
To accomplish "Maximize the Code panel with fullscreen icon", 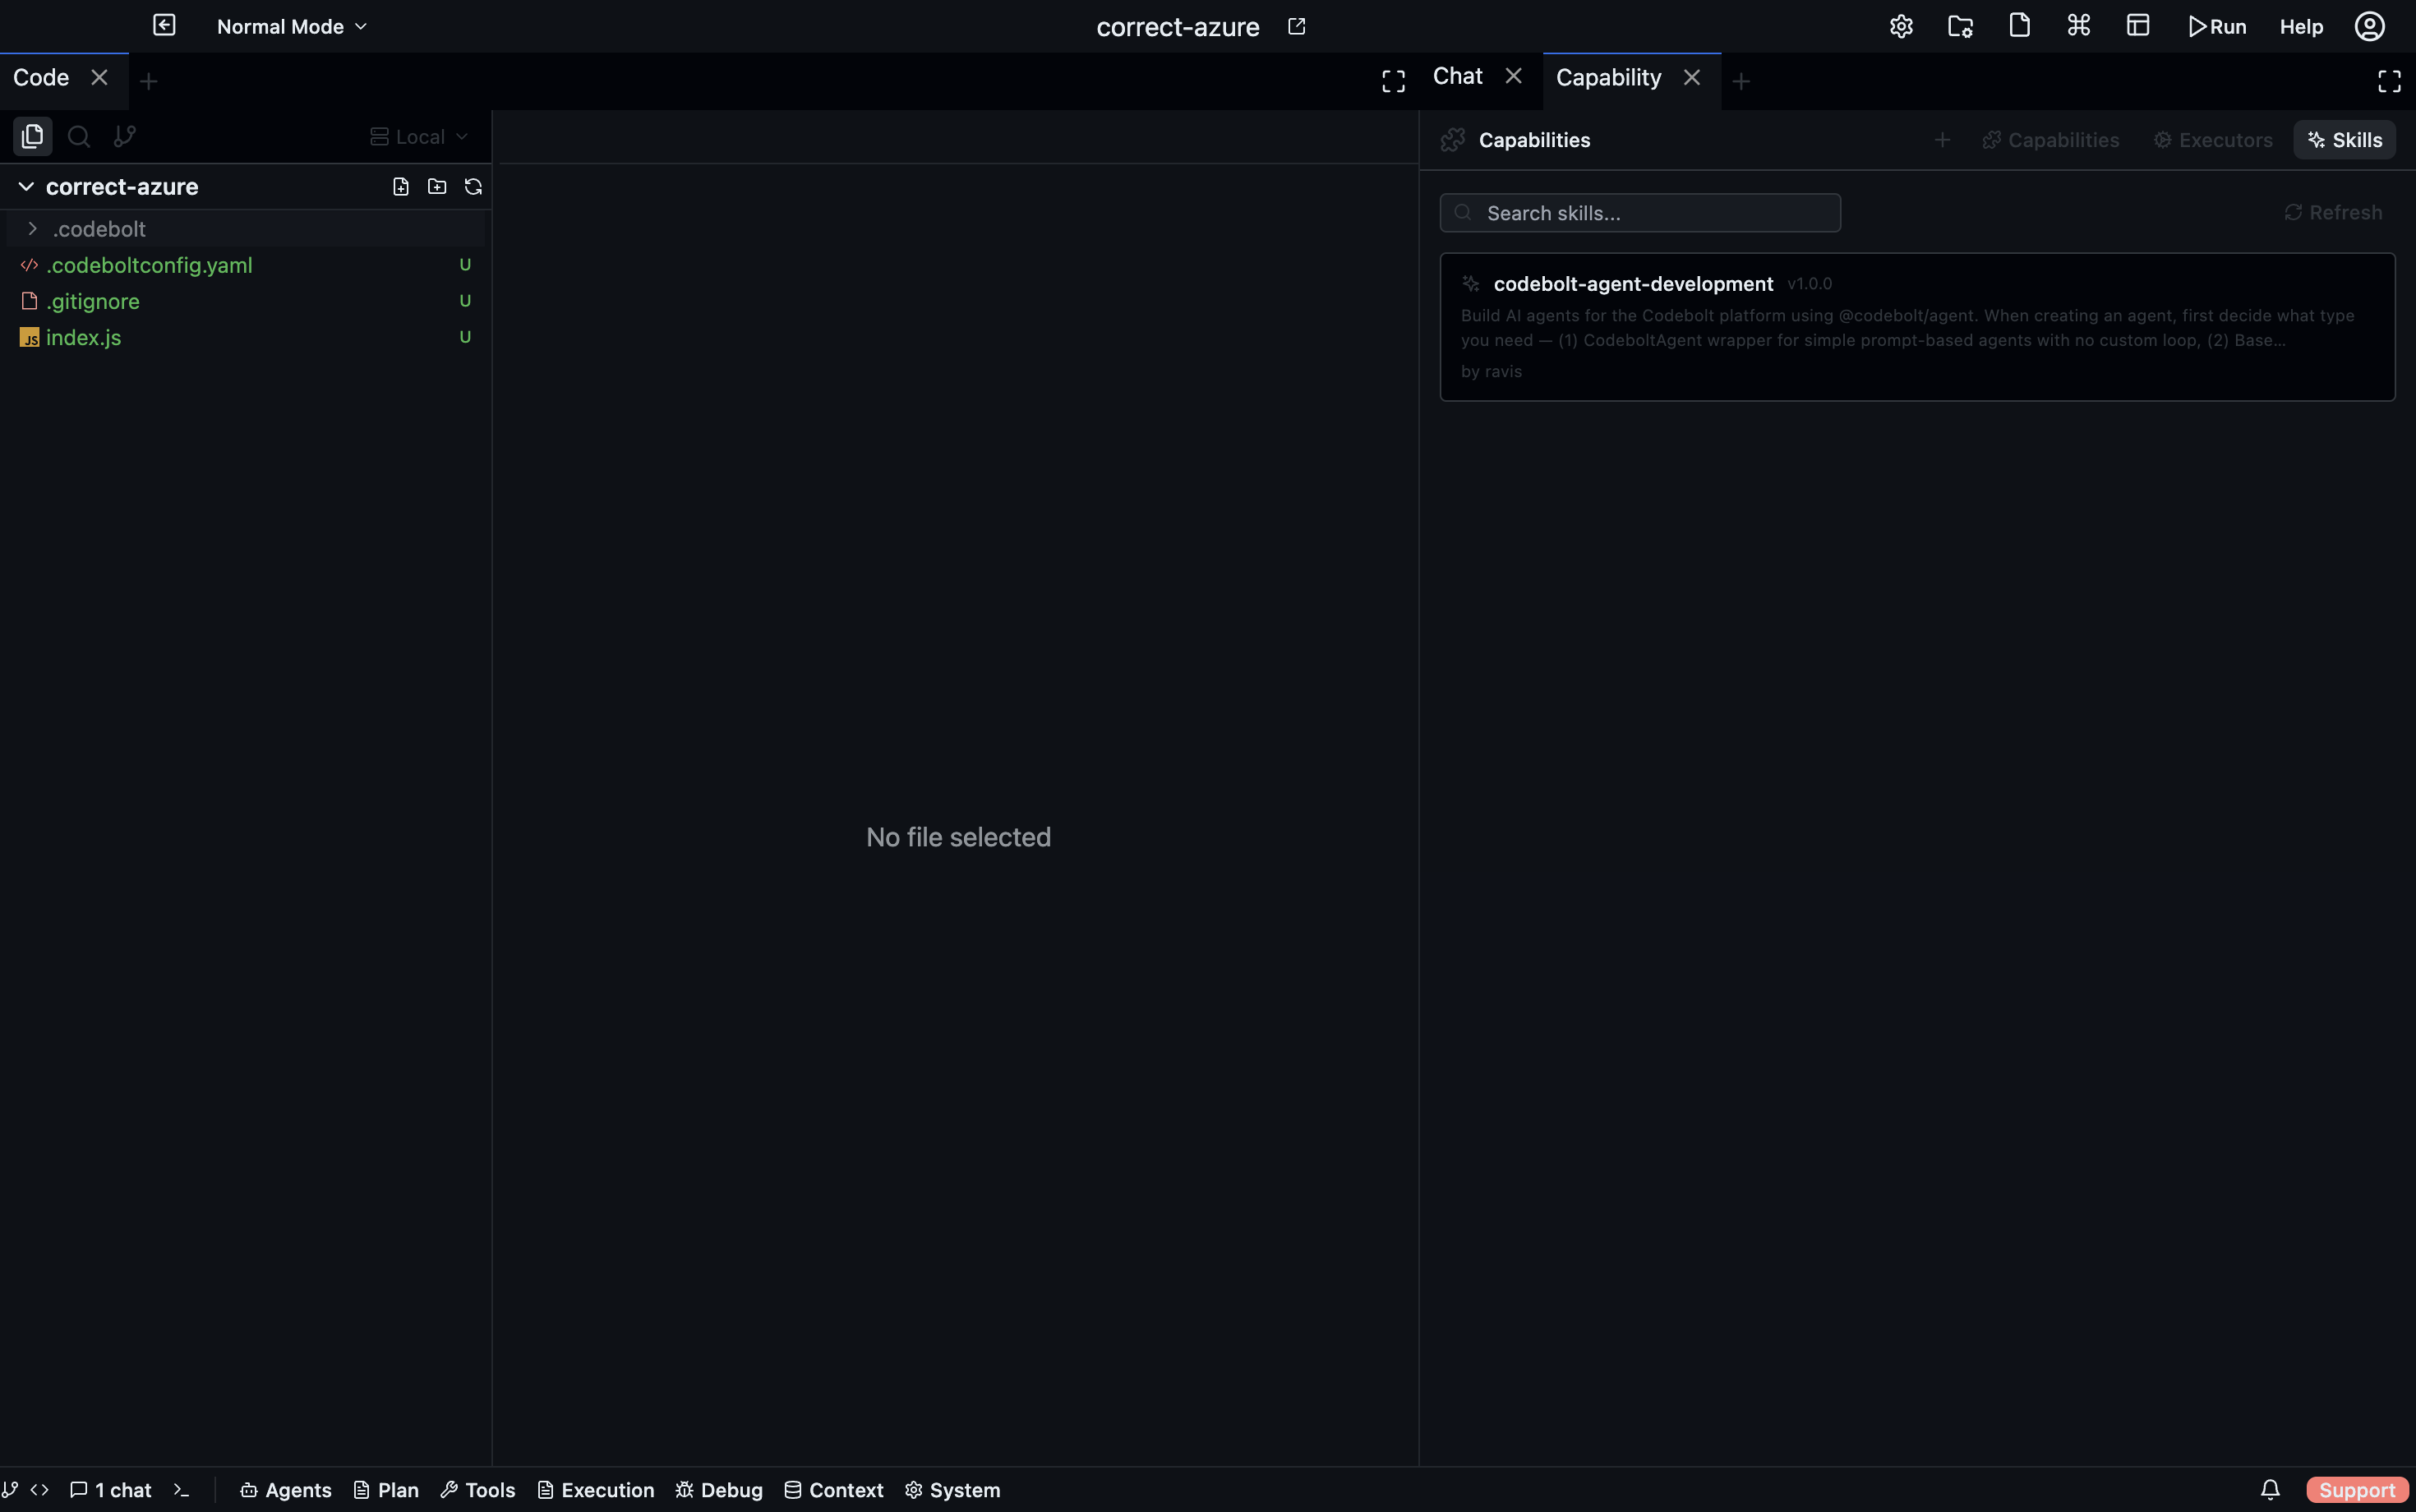I will click(x=1393, y=81).
